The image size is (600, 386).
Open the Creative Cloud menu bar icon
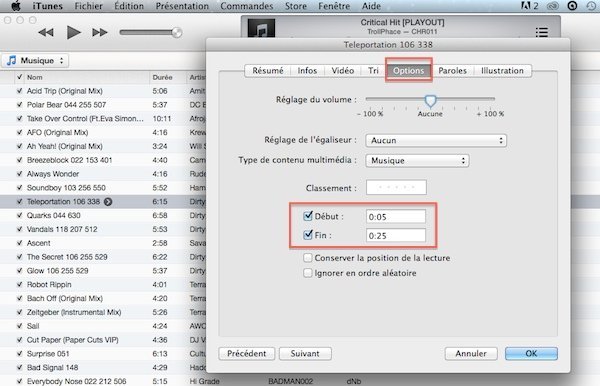click(553, 6)
